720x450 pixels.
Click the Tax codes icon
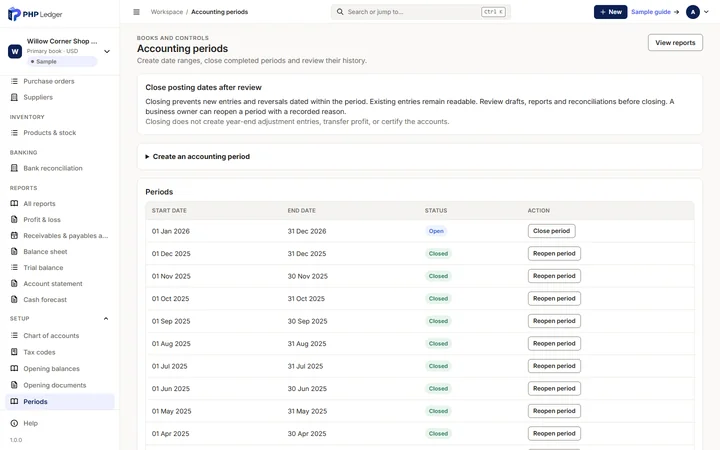[x=14, y=352]
